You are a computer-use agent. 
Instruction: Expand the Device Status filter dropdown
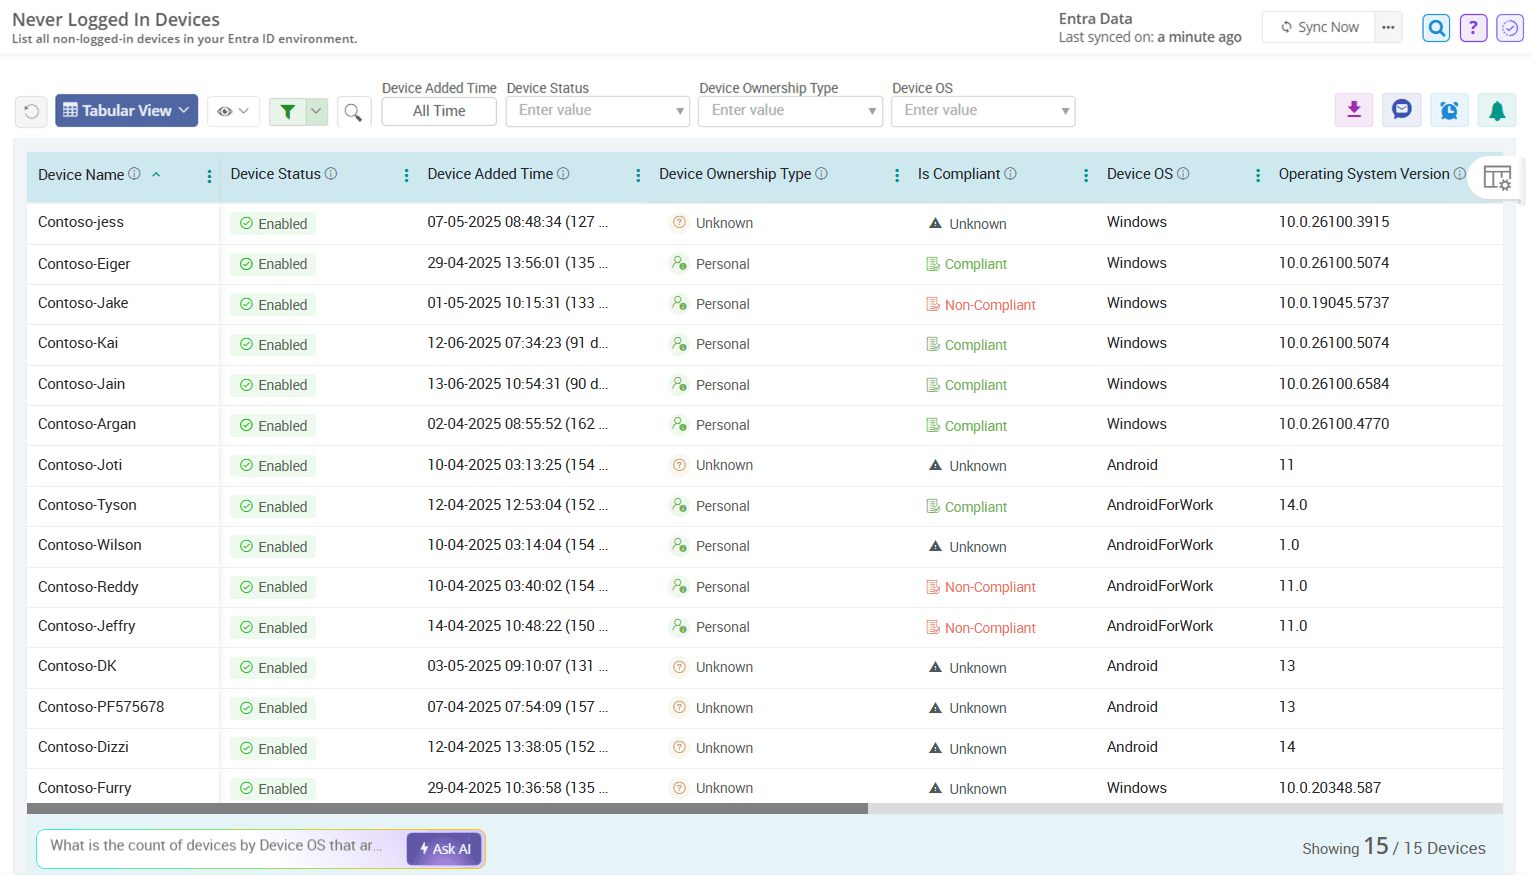click(x=681, y=111)
